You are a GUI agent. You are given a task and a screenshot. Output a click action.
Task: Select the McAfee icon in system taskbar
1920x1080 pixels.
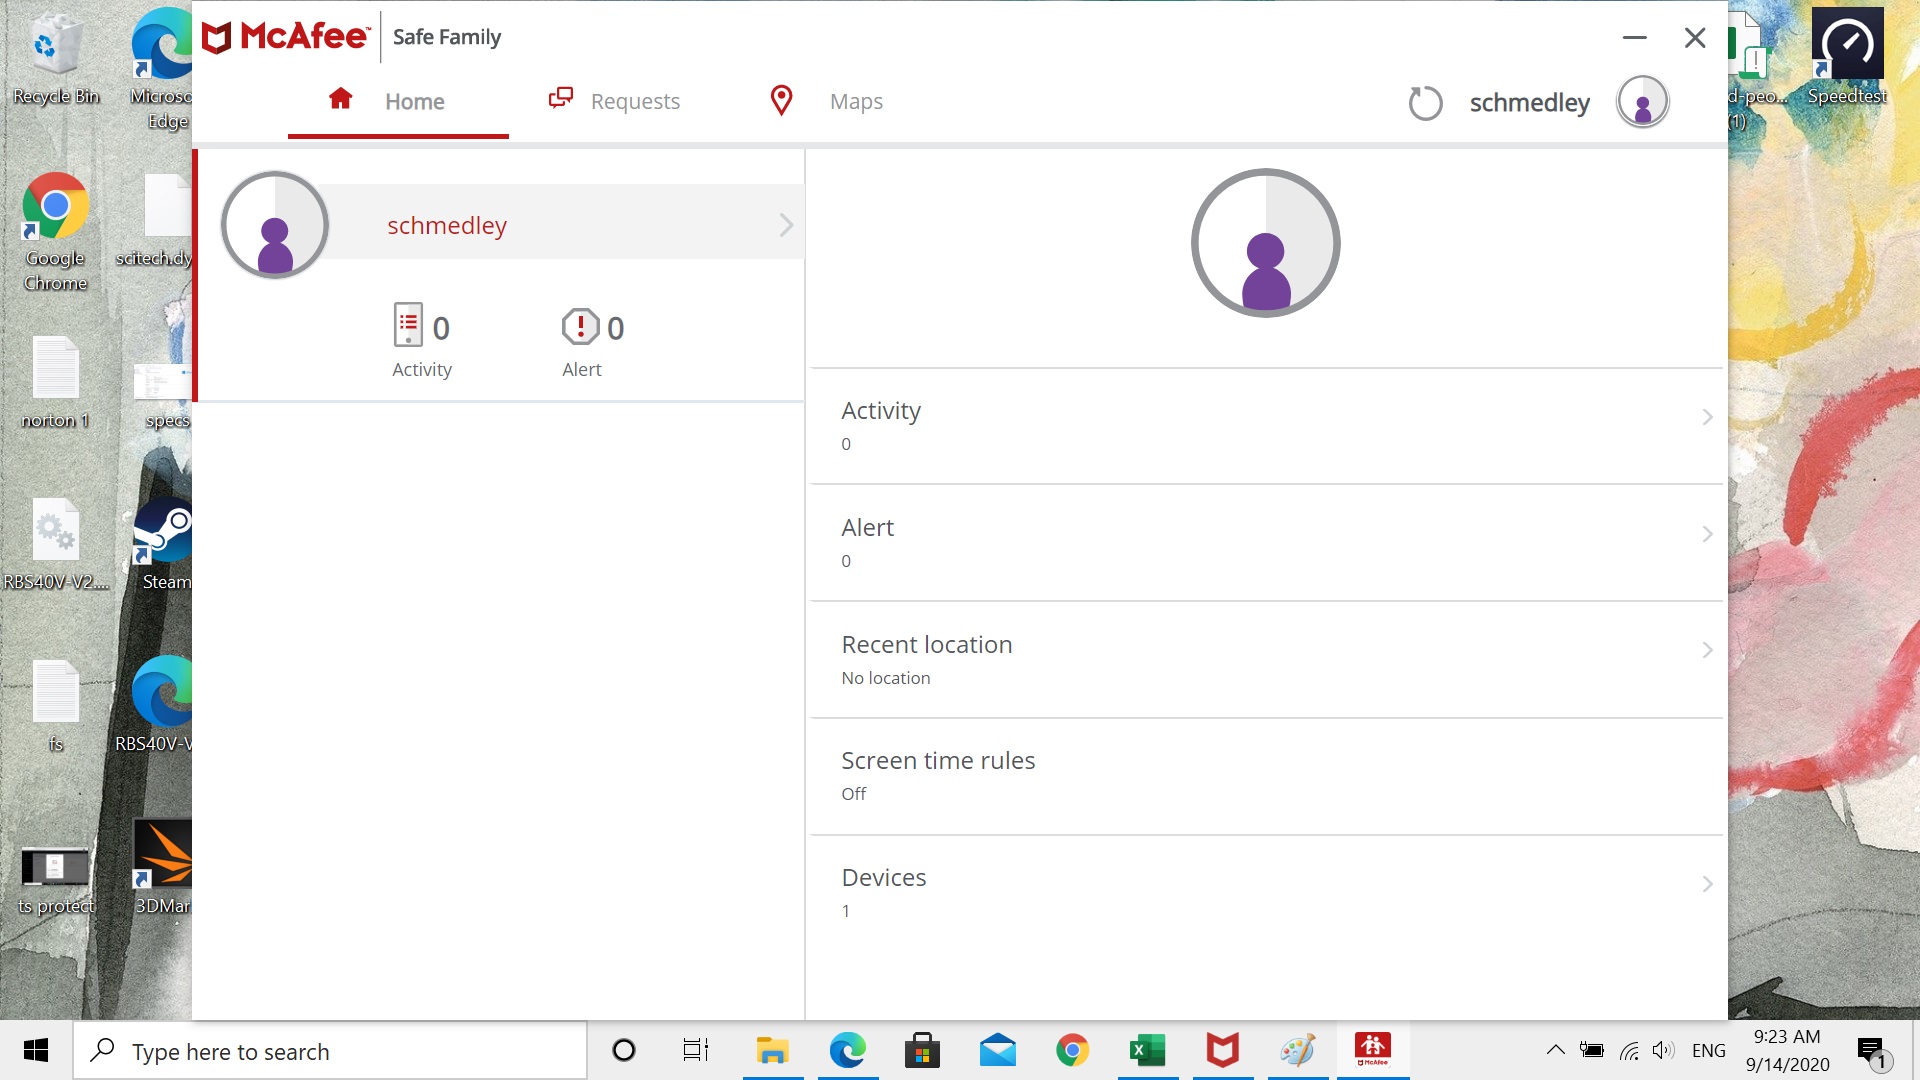tap(1221, 1050)
